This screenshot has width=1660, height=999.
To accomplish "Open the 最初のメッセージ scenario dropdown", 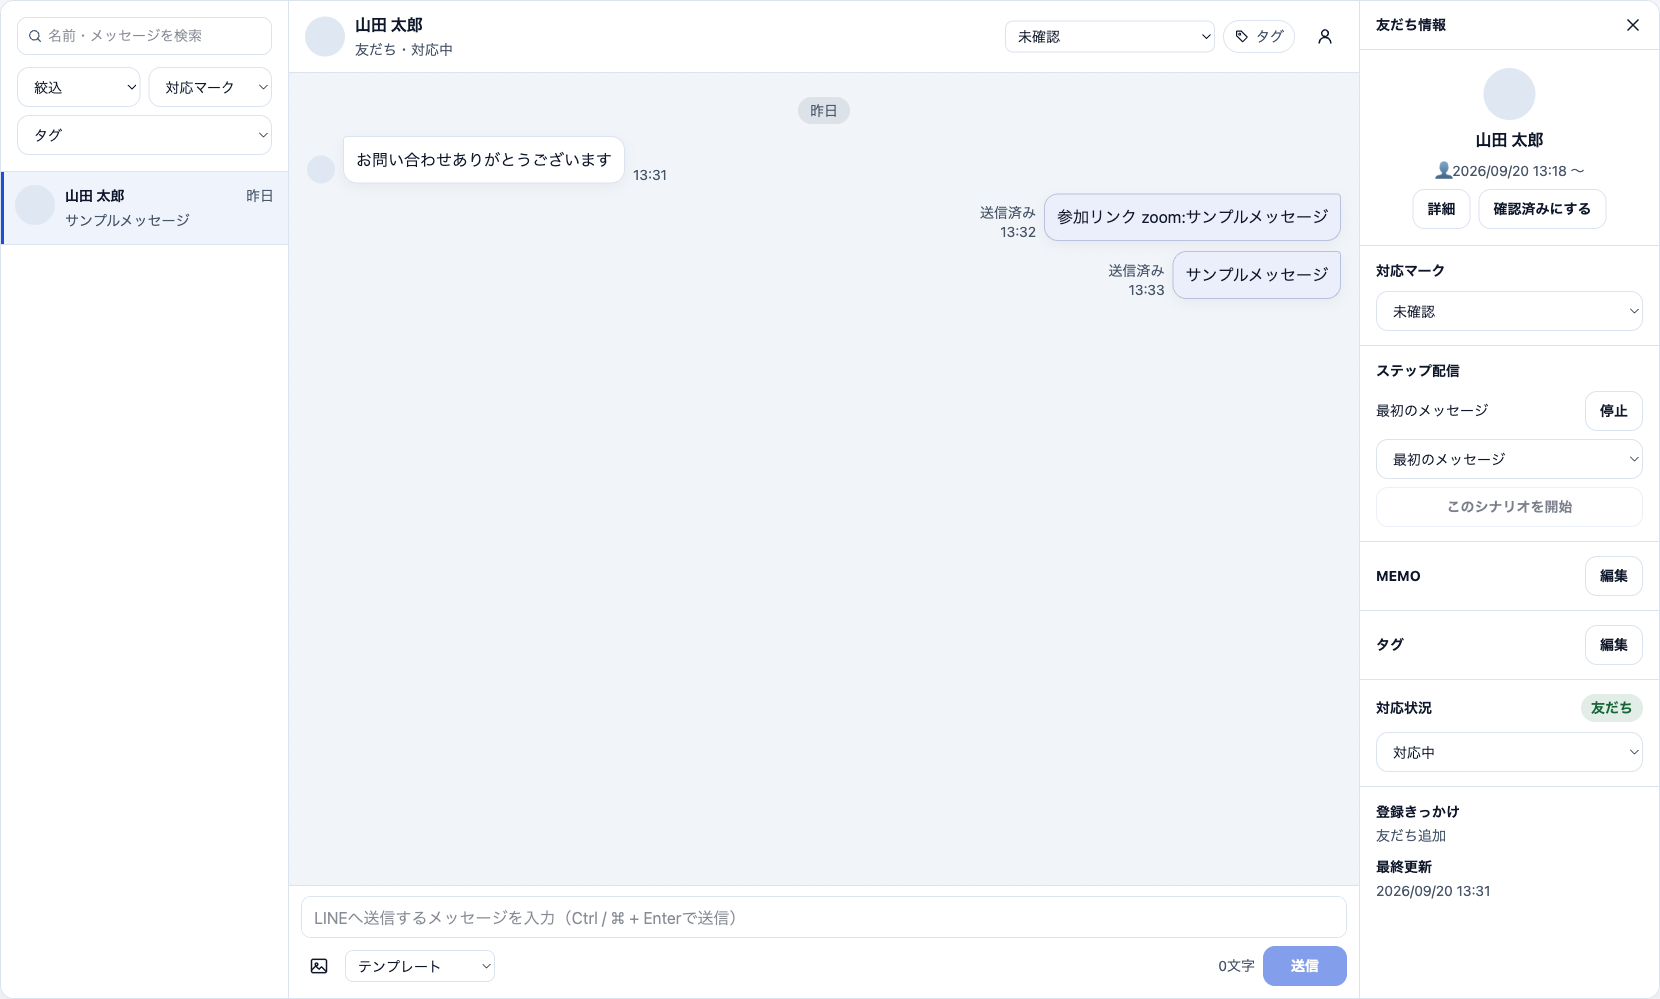I will coord(1509,459).
